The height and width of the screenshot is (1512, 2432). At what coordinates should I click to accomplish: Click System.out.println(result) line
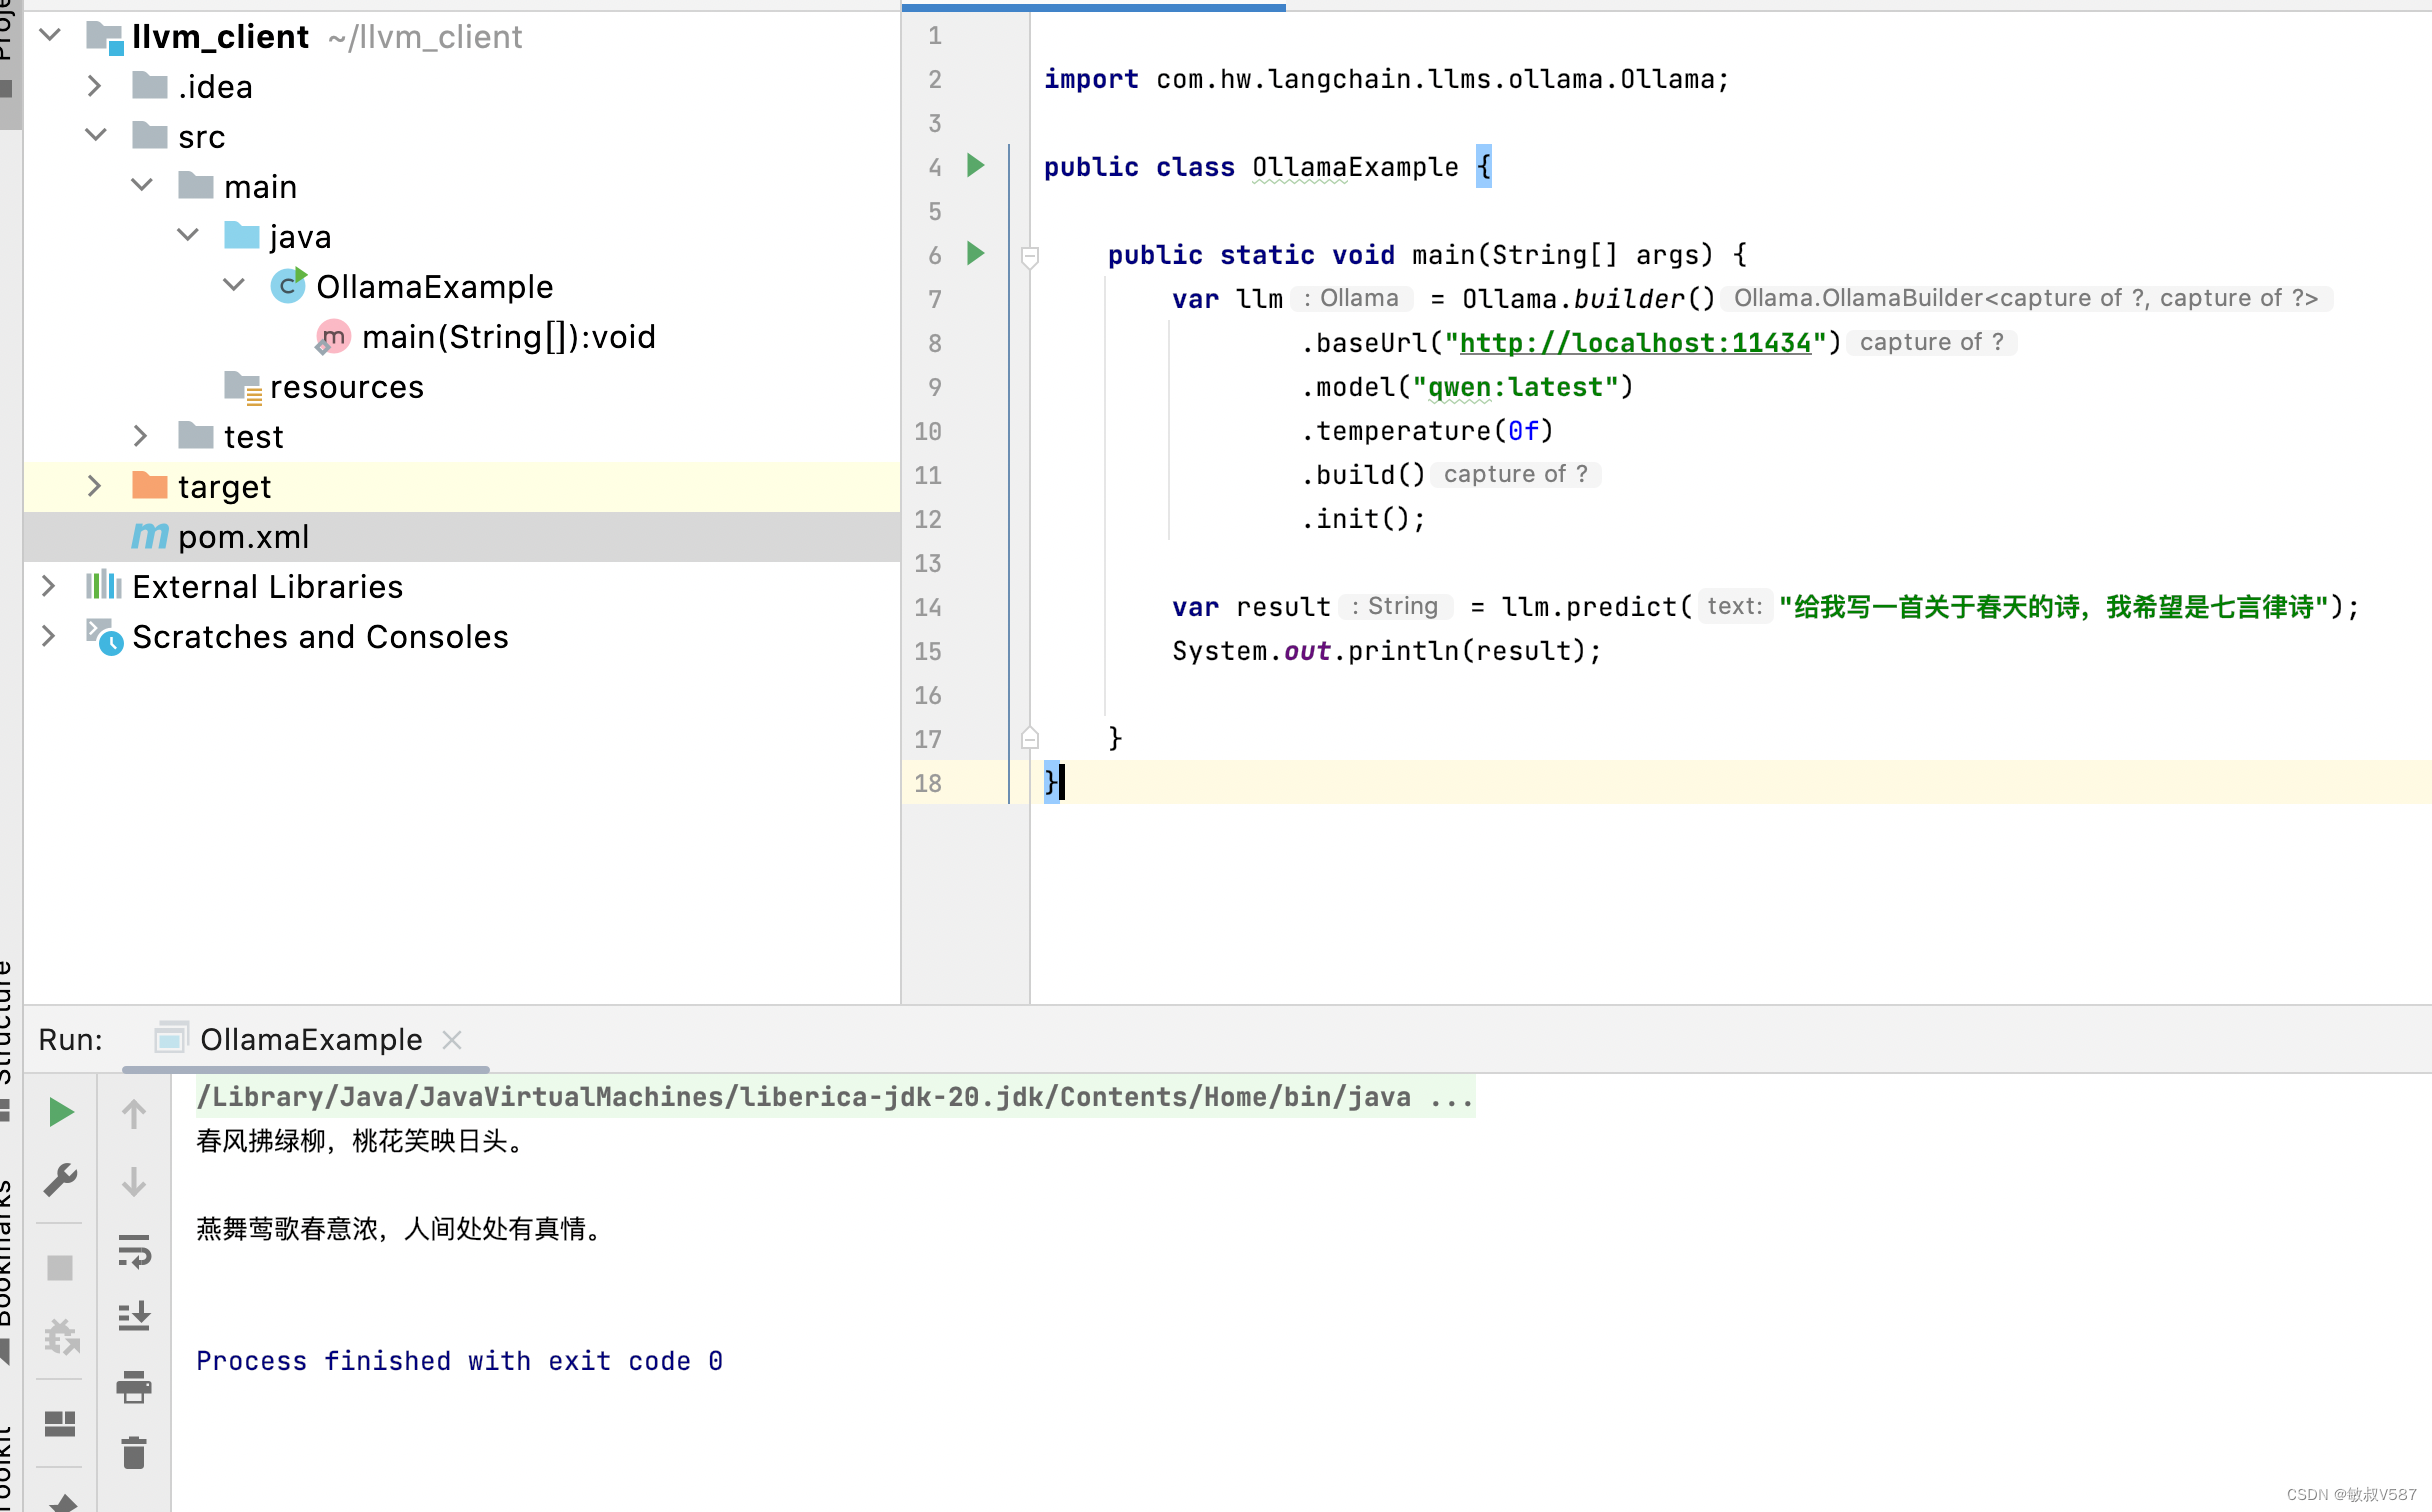(x=1387, y=651)
